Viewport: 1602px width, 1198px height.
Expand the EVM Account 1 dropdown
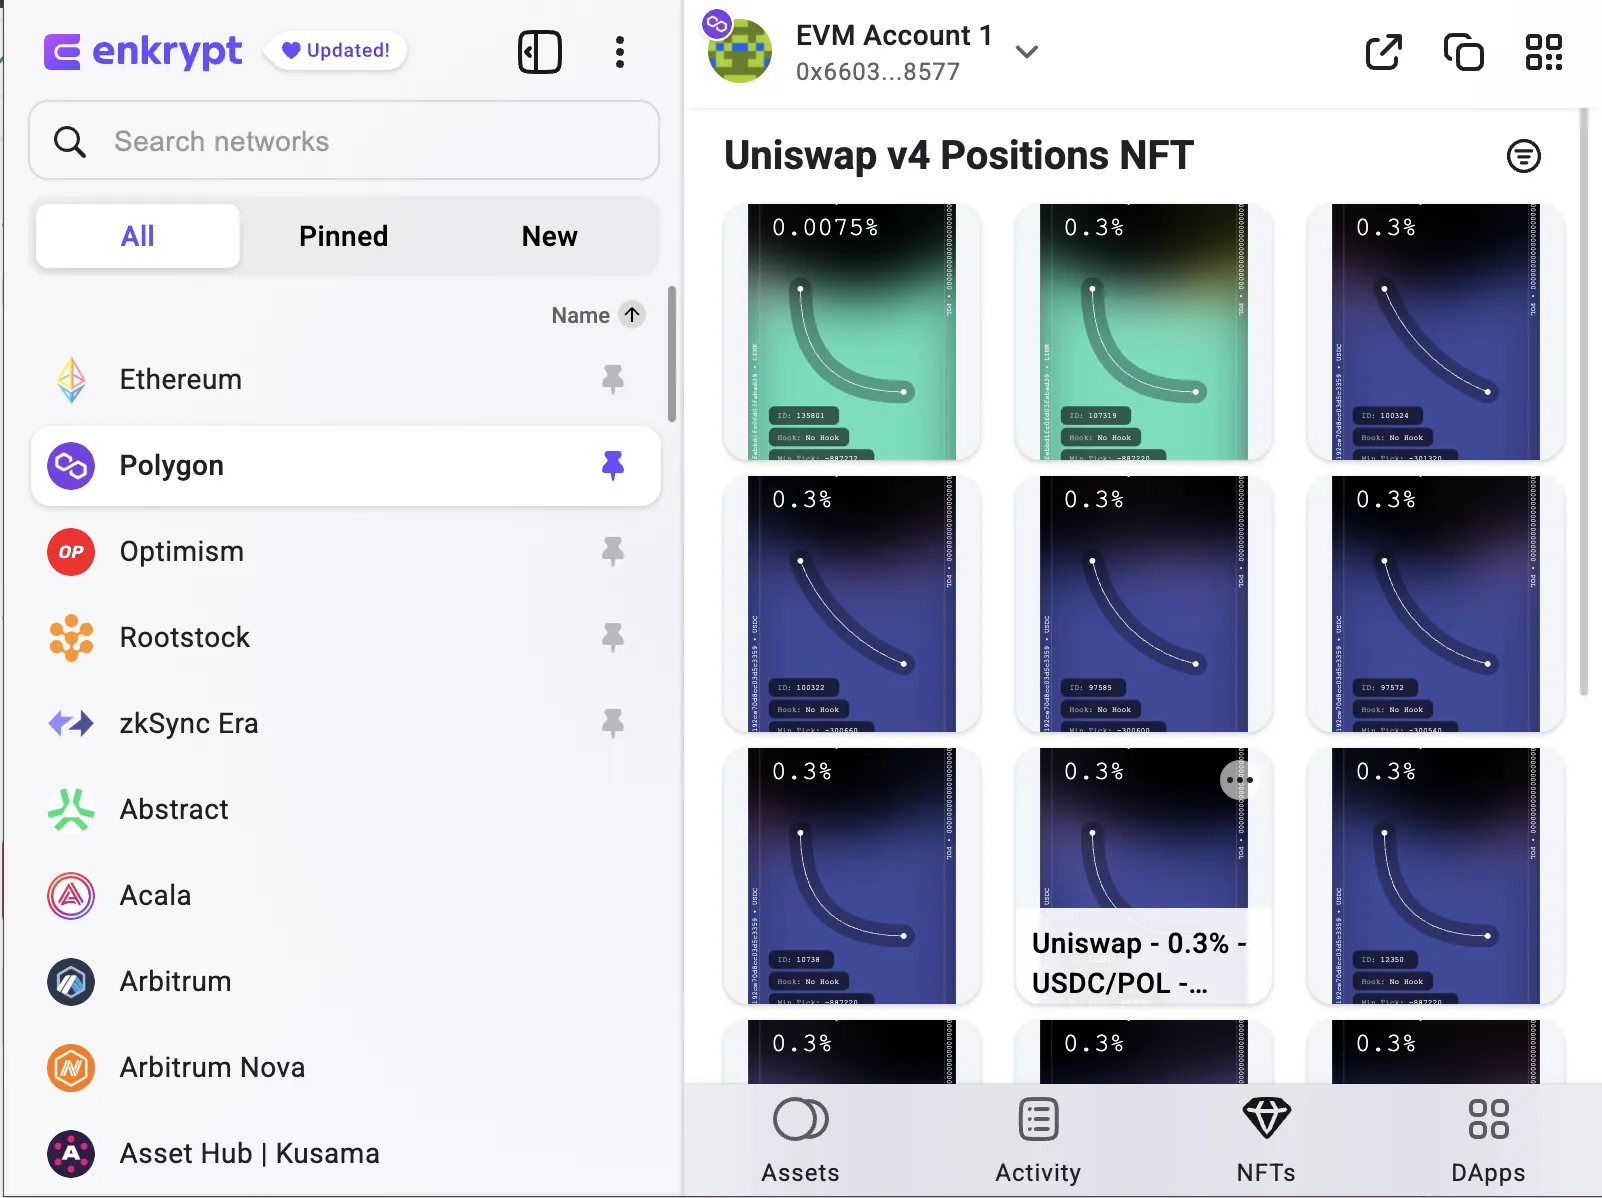[1027, 52]
